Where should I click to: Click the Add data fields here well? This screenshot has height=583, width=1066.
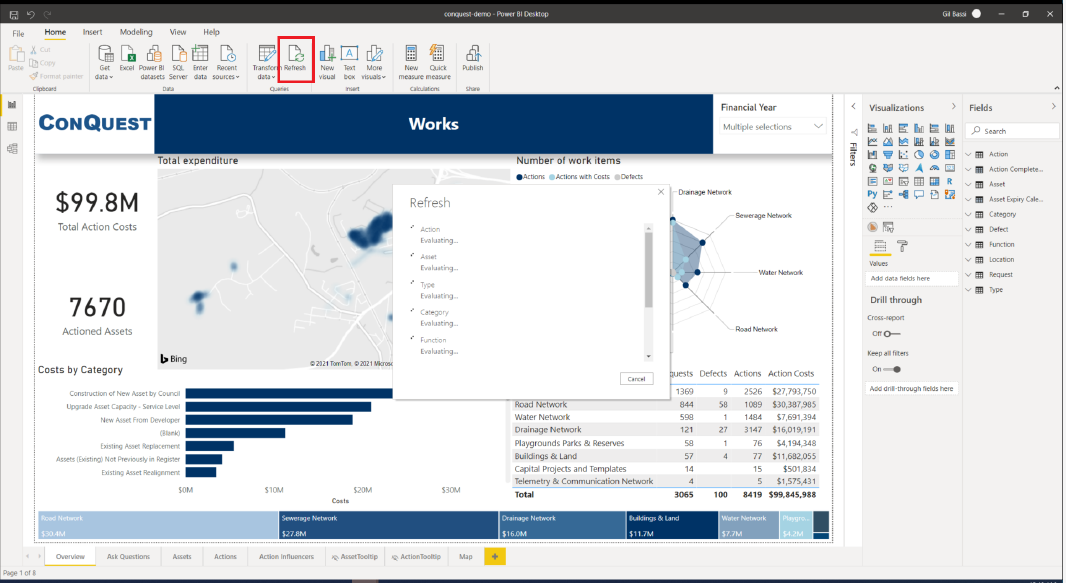(x=911, y=279)
